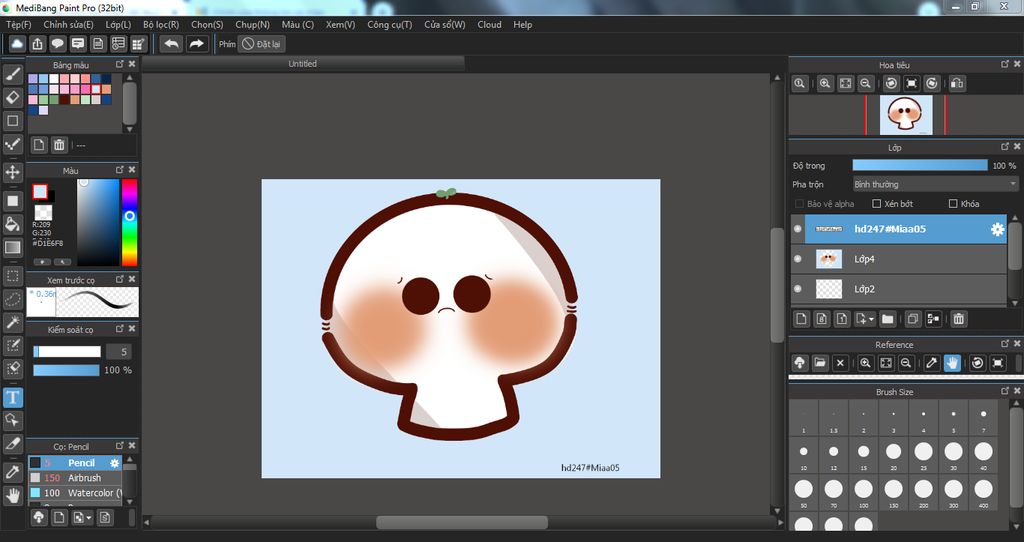
Task: Select the Select Pen tool
Action: click(12, 345)
